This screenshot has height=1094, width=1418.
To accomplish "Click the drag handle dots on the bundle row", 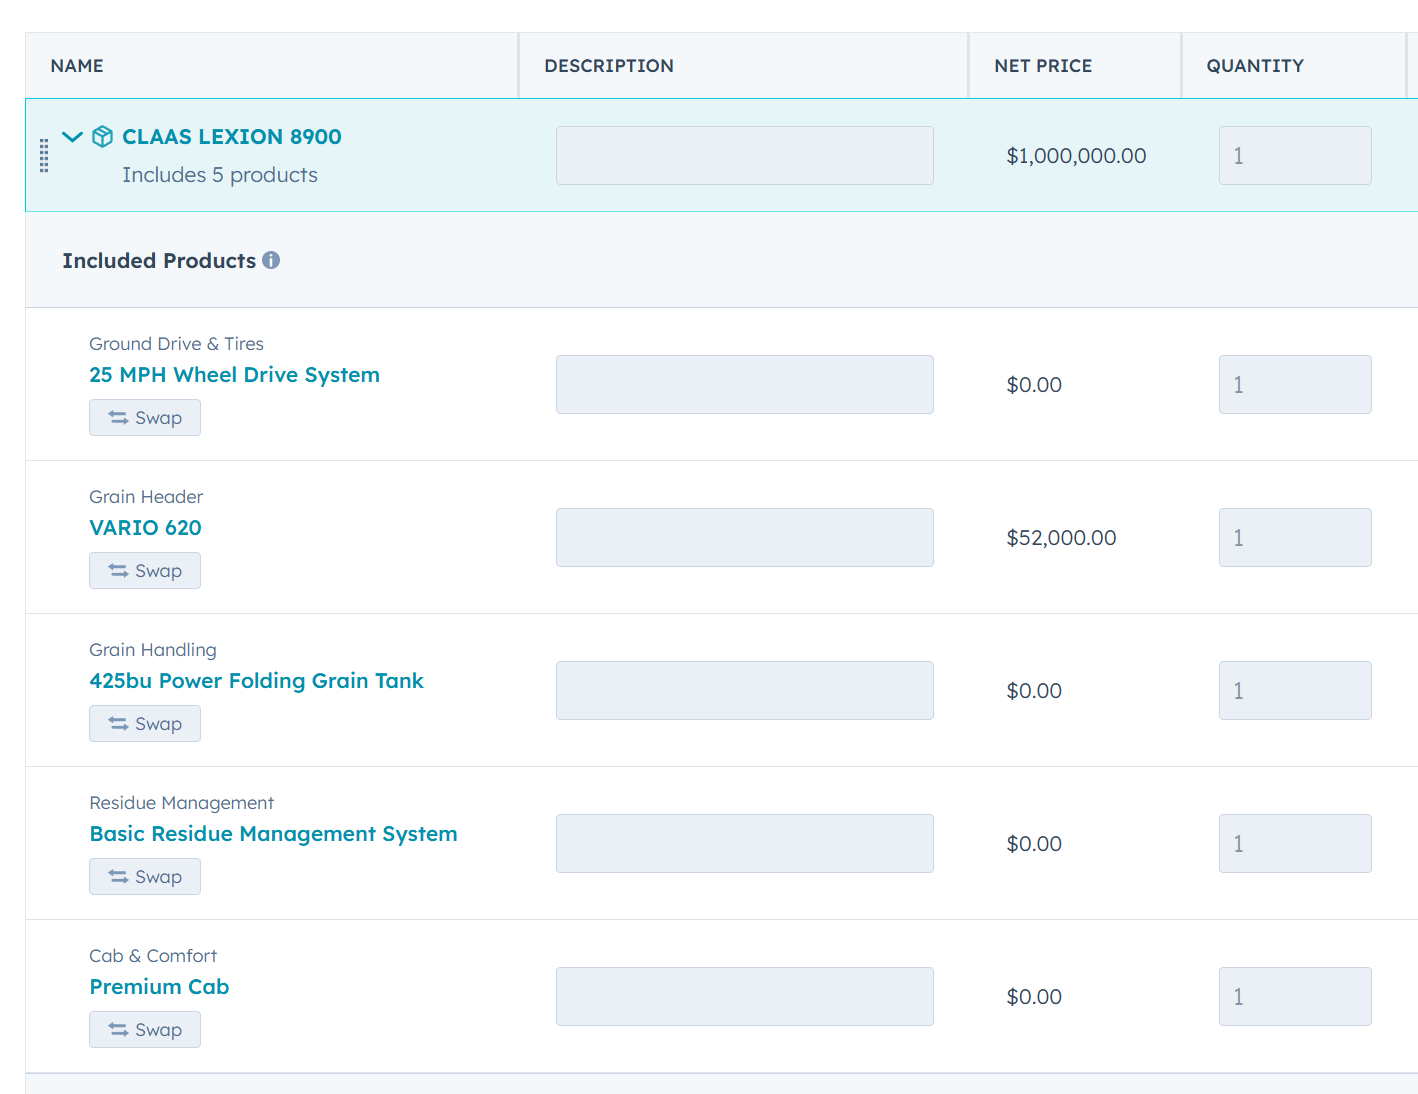I will [43, 155].
